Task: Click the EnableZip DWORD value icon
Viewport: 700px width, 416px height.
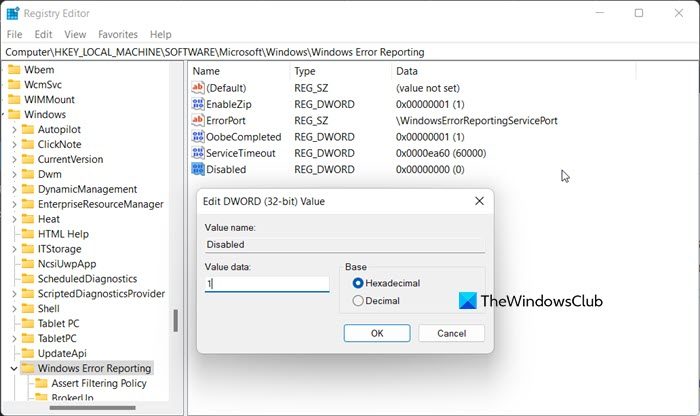Action: 198,104
